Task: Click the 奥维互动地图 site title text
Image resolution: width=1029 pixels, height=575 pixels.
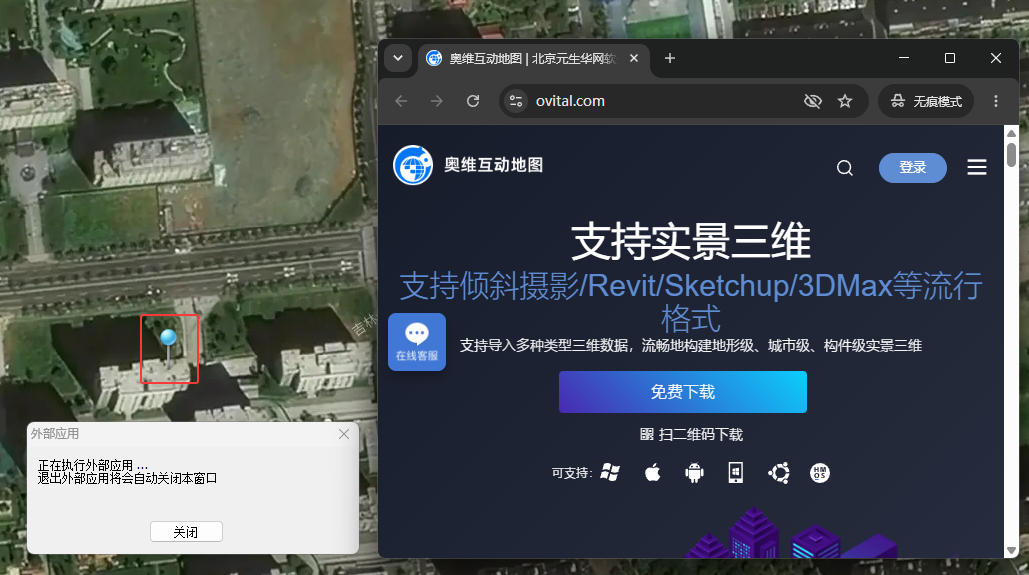Action: [x=494, y=165]
